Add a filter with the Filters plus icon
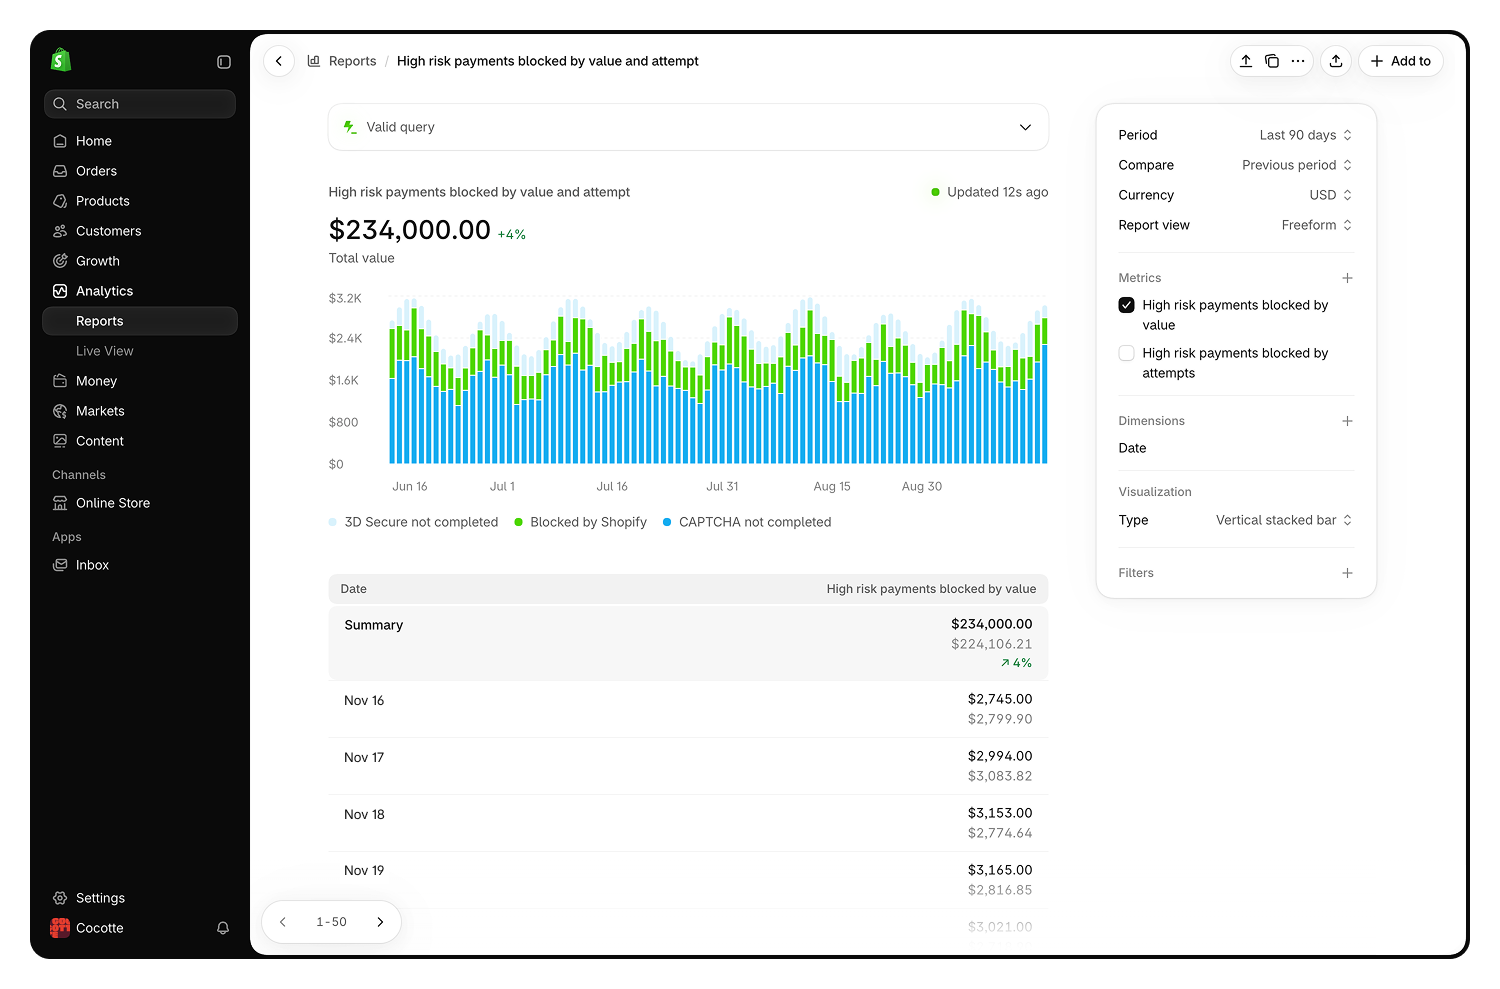The height and width of the screenshot is (989, 1500). (x=1347, y=573)
